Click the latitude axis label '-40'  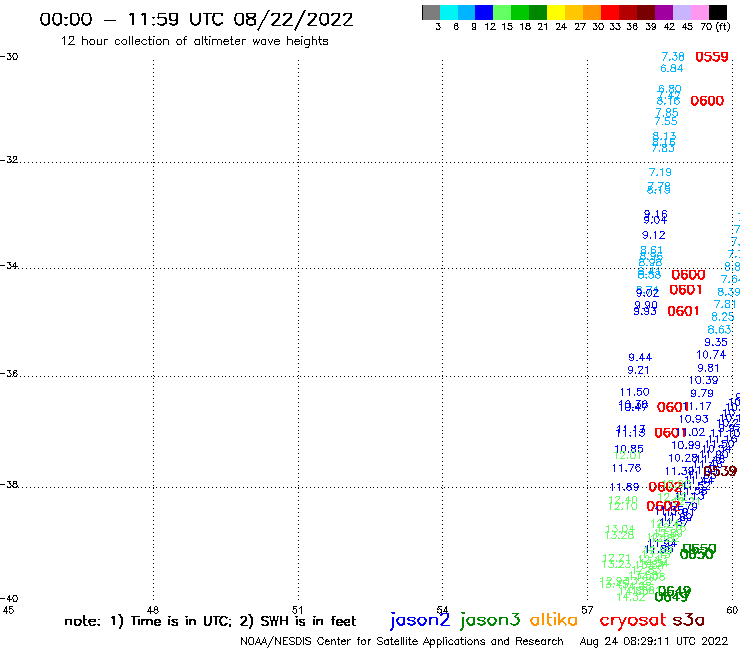[9, 598]
